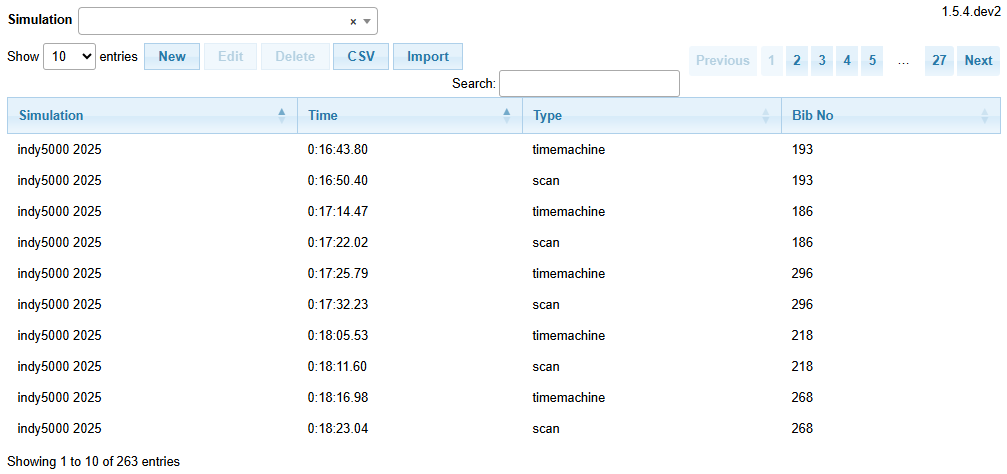Go to page 3

point(822,61)
